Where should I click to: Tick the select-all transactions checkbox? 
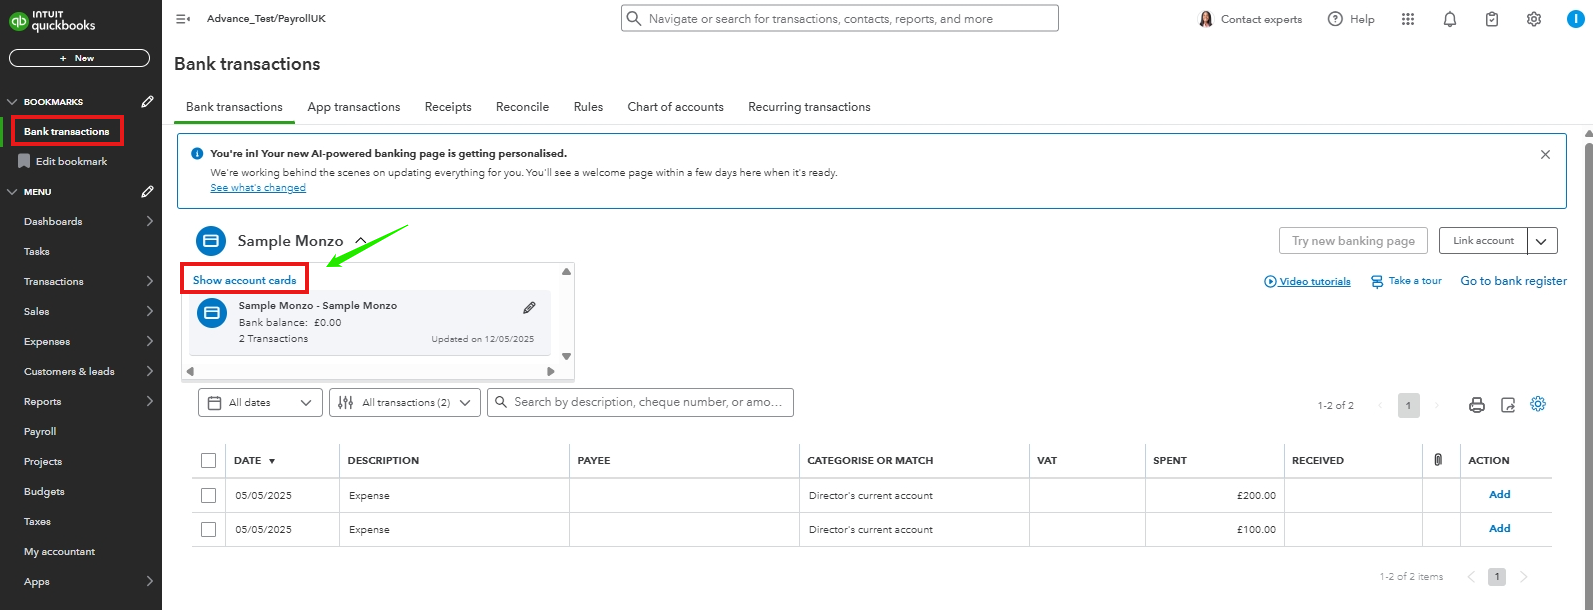pos(208,461)
